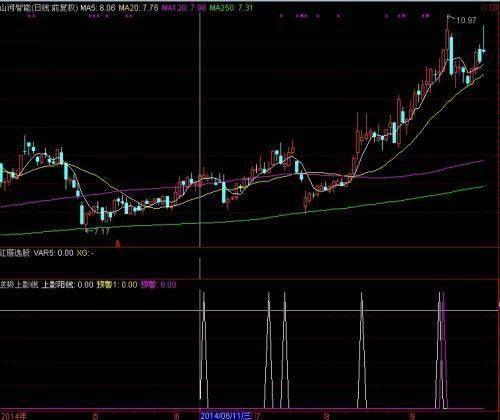The height and width of the screenshot is (420, 500).
Task: Click the purple star markers at chart top-left
Action: [x=33, y=15]
